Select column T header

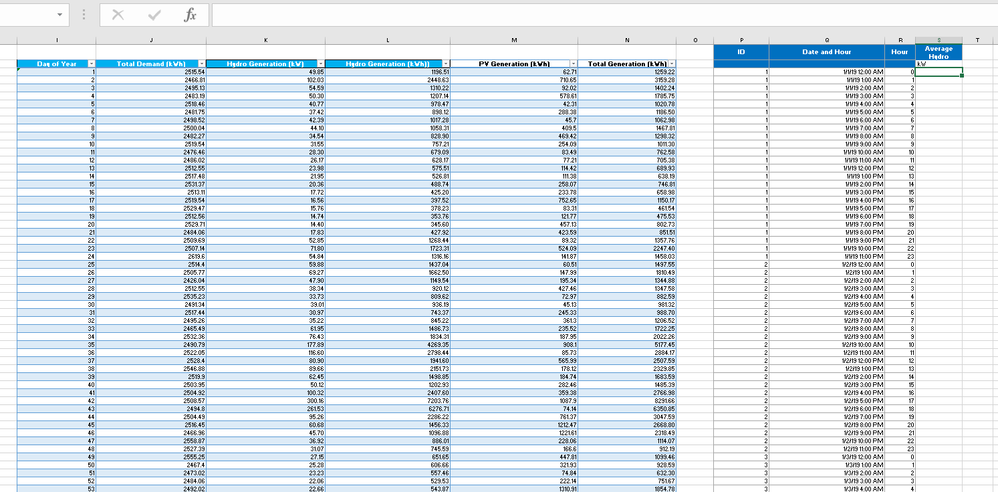click(977, 40)
